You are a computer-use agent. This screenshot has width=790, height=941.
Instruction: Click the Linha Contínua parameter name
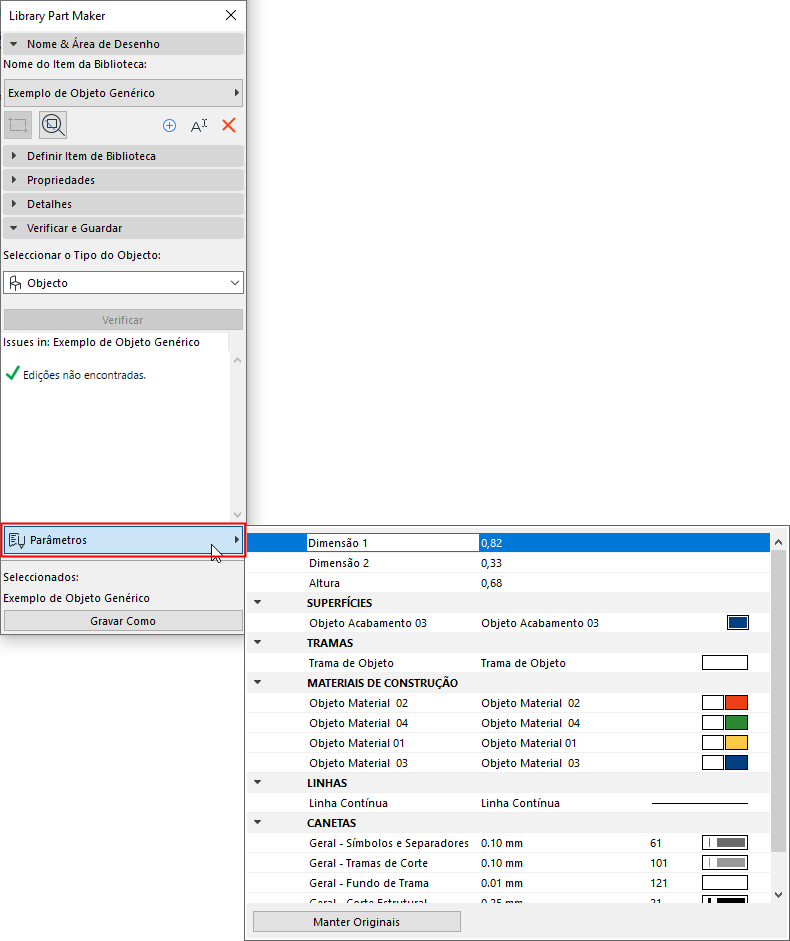click(348, 803)
